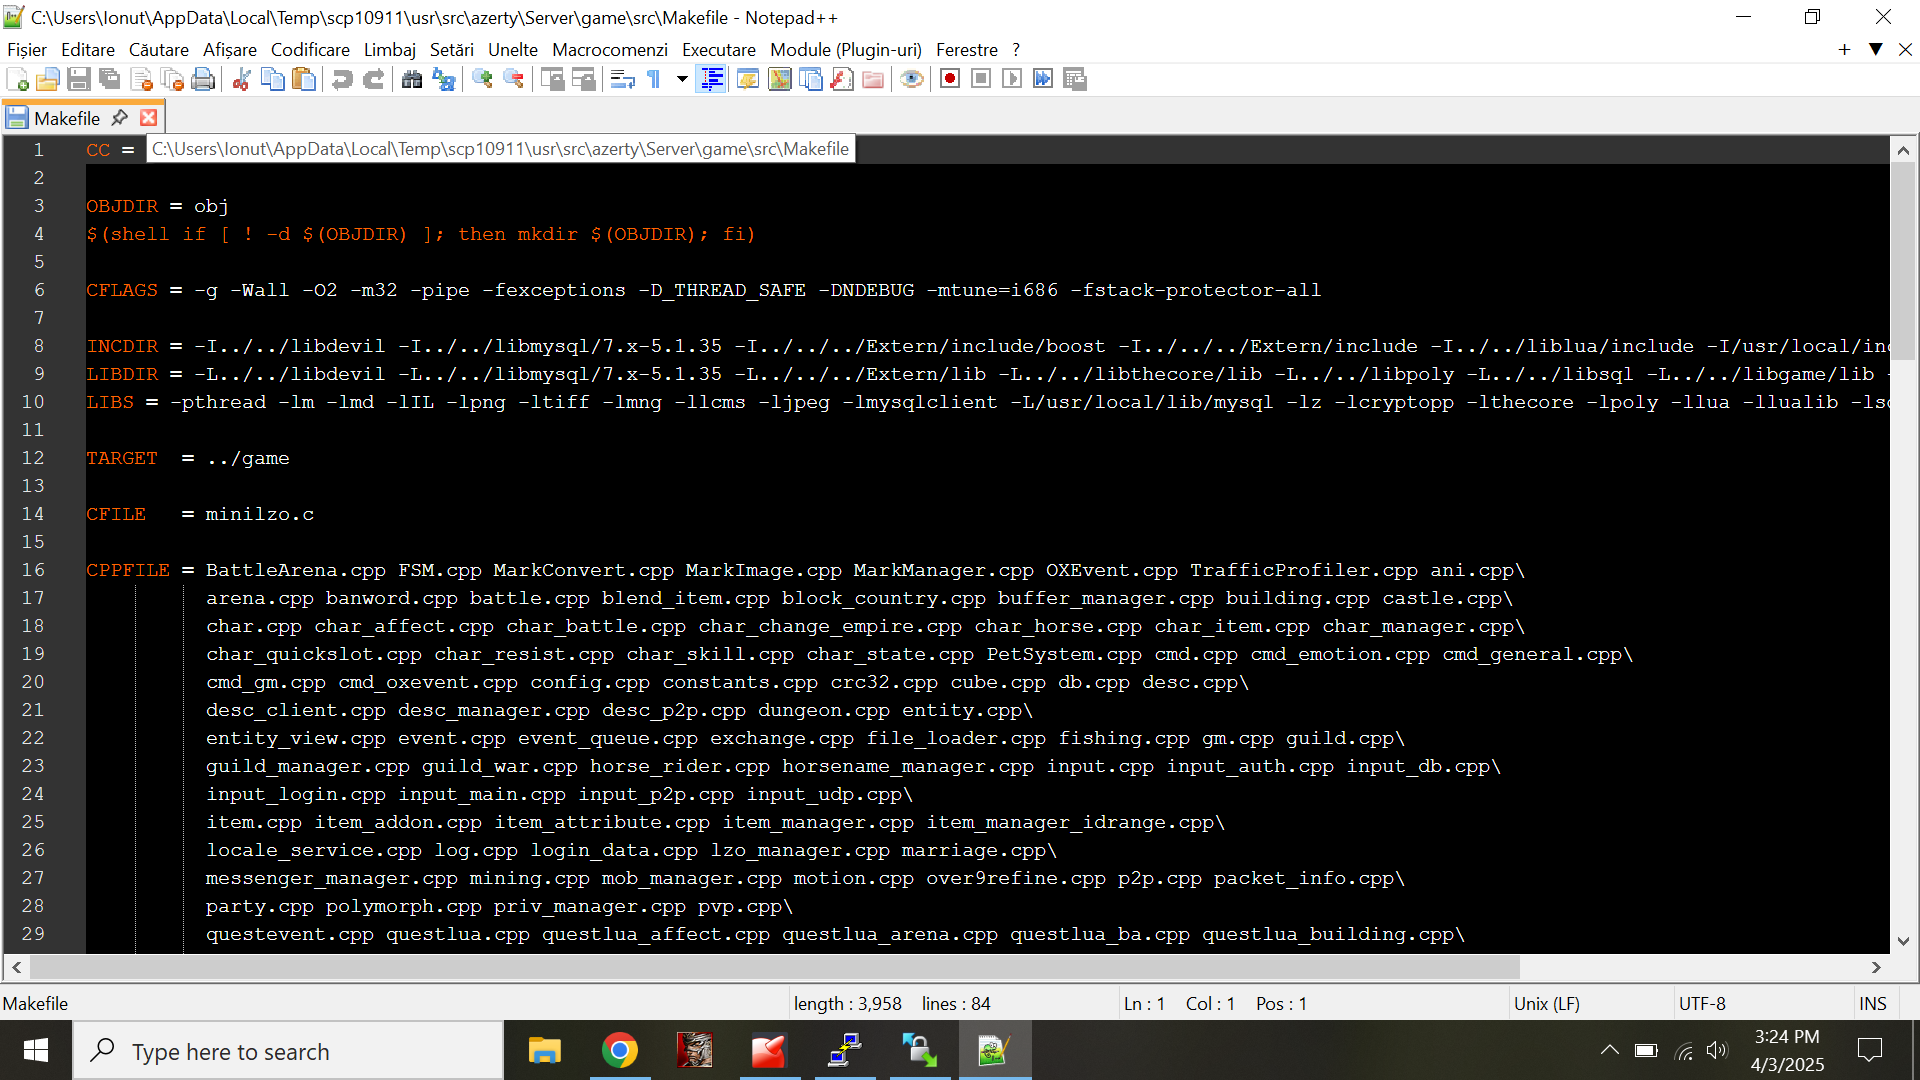Toggle show all characters pilcrow button
The image size is (1920, 1080).
coord(654,80)
